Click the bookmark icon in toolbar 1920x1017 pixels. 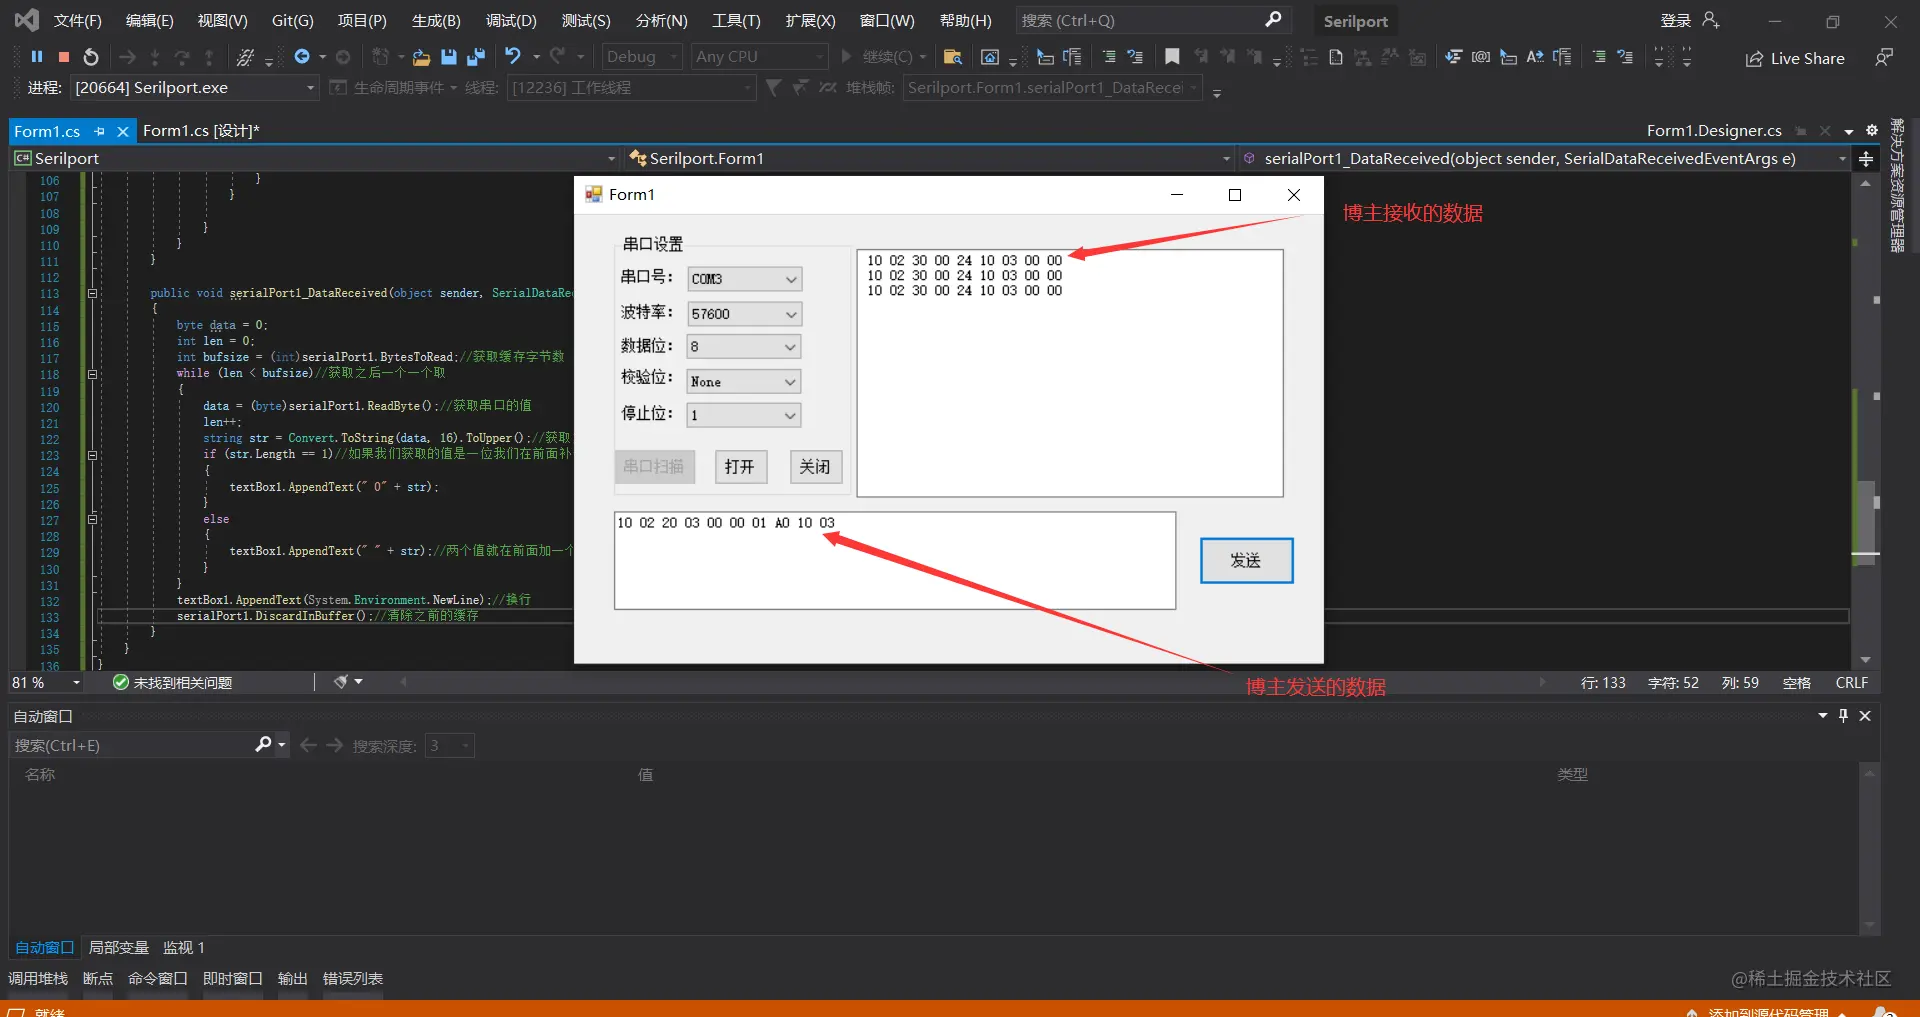(x=1172, y=57)
